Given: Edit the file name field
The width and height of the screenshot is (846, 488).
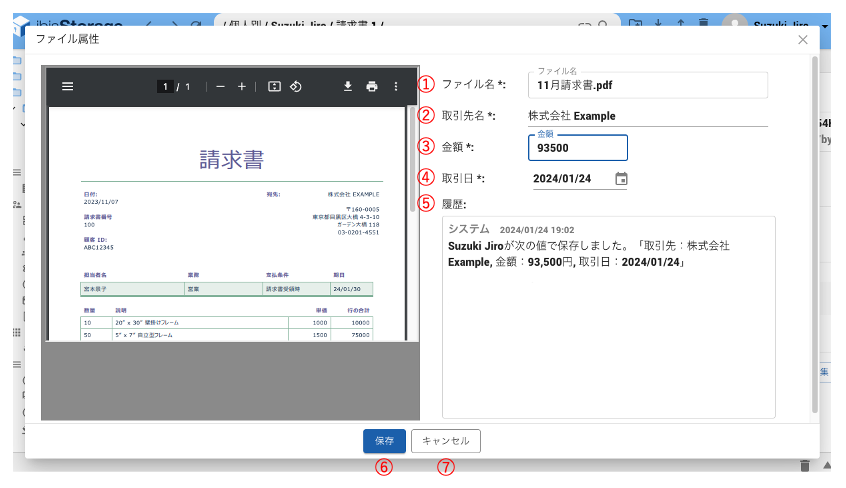Looking at the screenshot, I should tap(647, 86).
